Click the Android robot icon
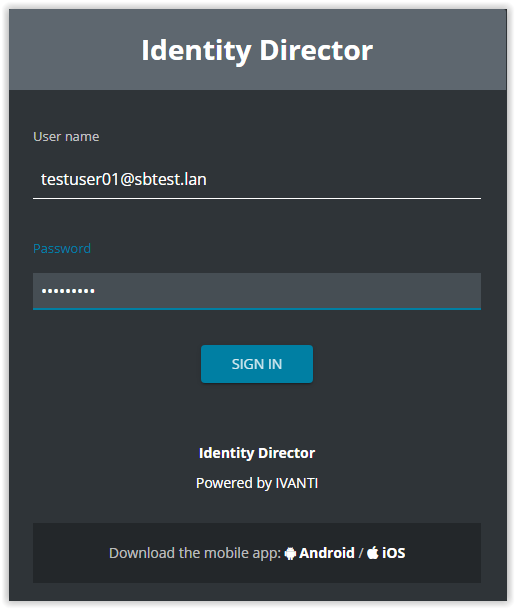This screenshot has height=609, width=515. [x=290, y=553]
